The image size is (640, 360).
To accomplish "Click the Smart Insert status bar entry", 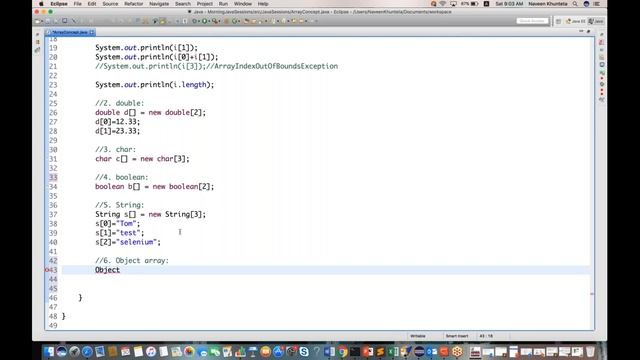I will pos(457,336).
